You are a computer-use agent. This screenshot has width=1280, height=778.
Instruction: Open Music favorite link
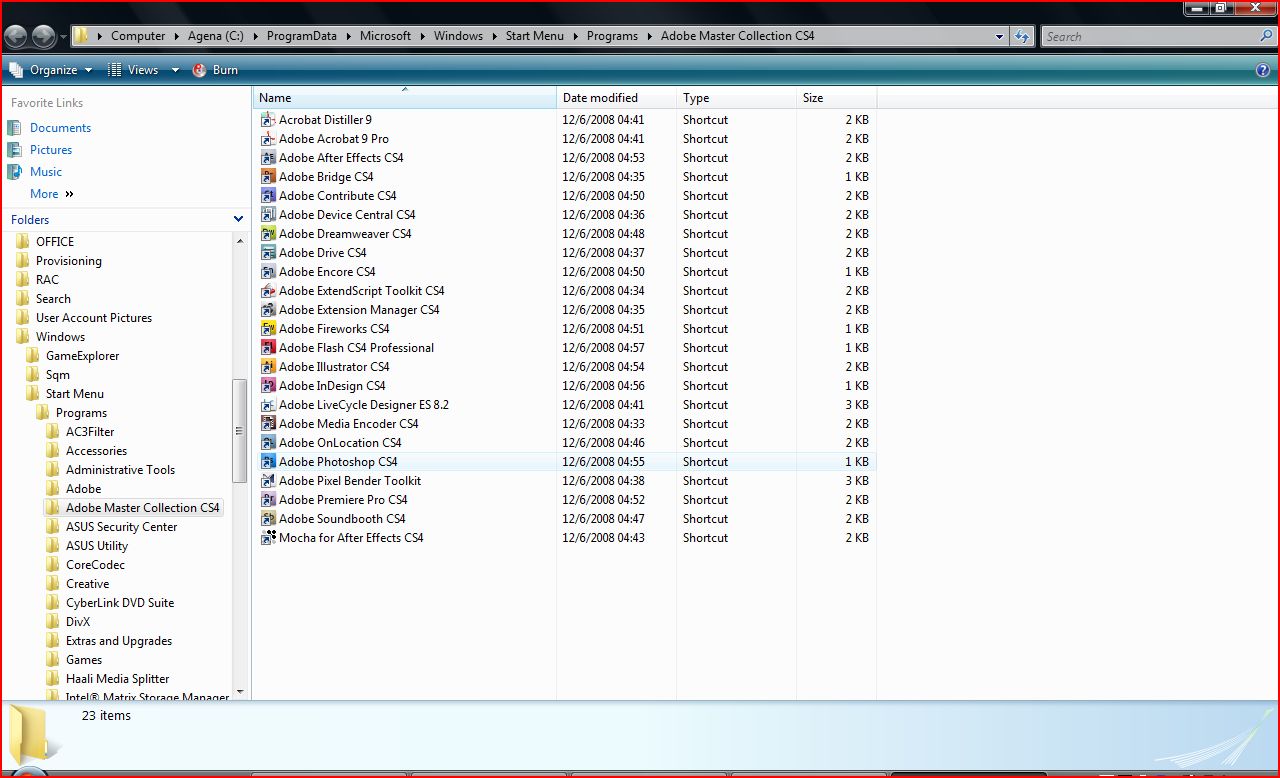point(46,172)
